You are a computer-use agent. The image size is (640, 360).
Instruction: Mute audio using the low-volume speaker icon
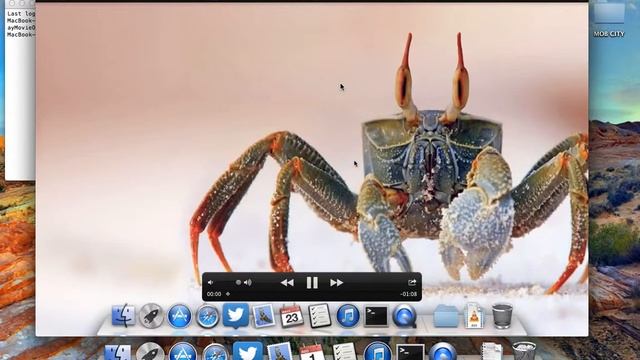coord(211,282)
